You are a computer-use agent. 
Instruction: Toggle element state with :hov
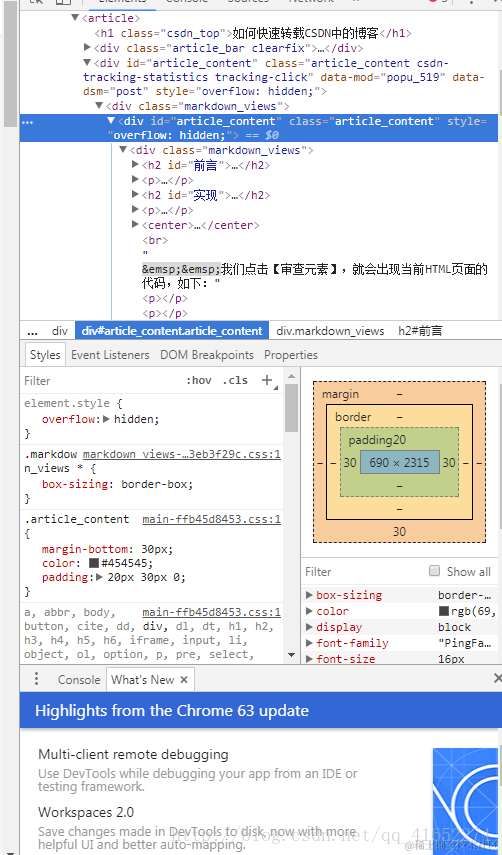pyautogui.click(x=199, y=380)
